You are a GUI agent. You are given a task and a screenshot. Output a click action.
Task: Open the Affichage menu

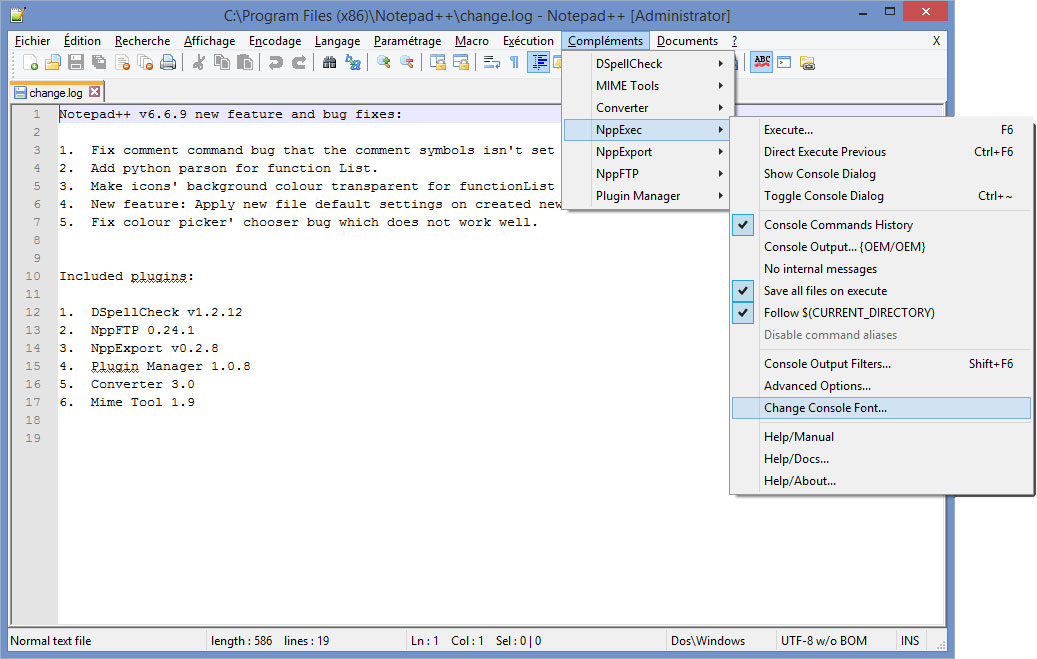click(x=210, y=41)
